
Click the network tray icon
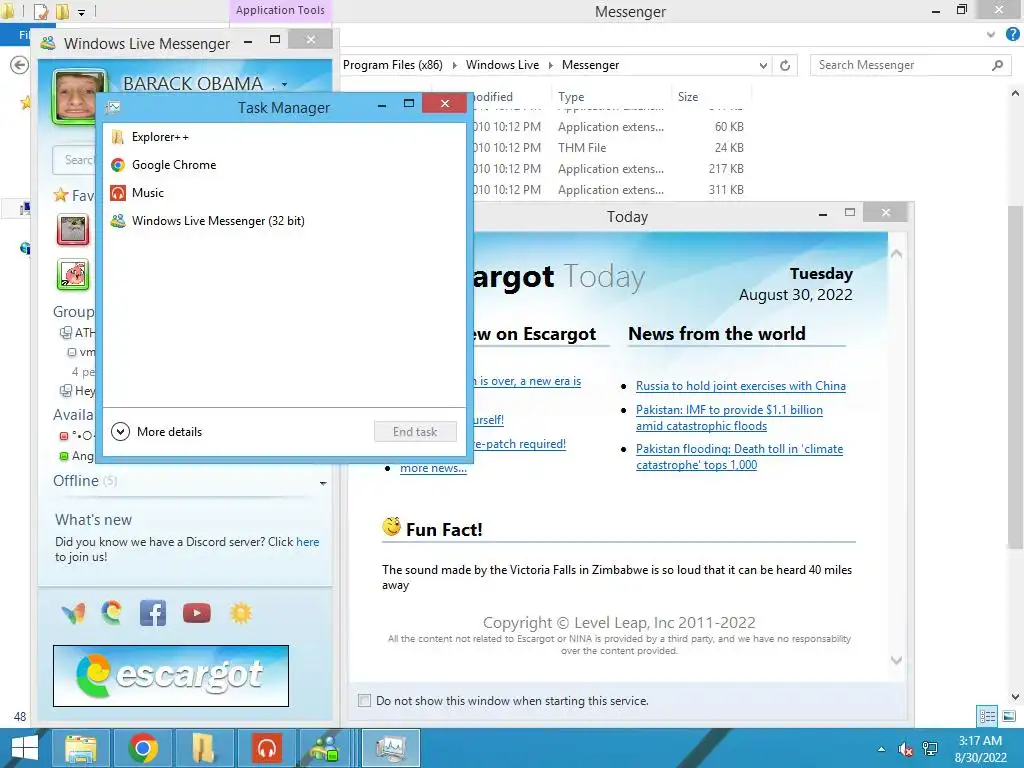click(929, 749)
